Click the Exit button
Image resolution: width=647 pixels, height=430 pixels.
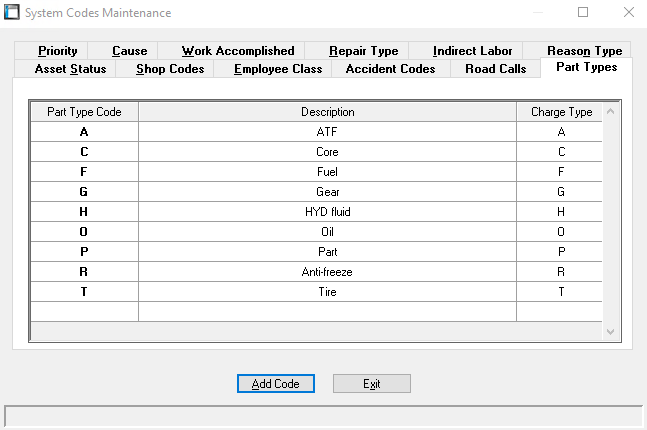(371, 384)
